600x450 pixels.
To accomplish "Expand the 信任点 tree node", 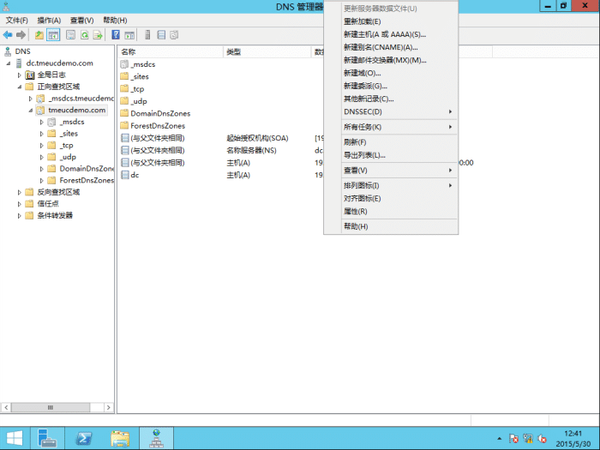I will 19,204.
